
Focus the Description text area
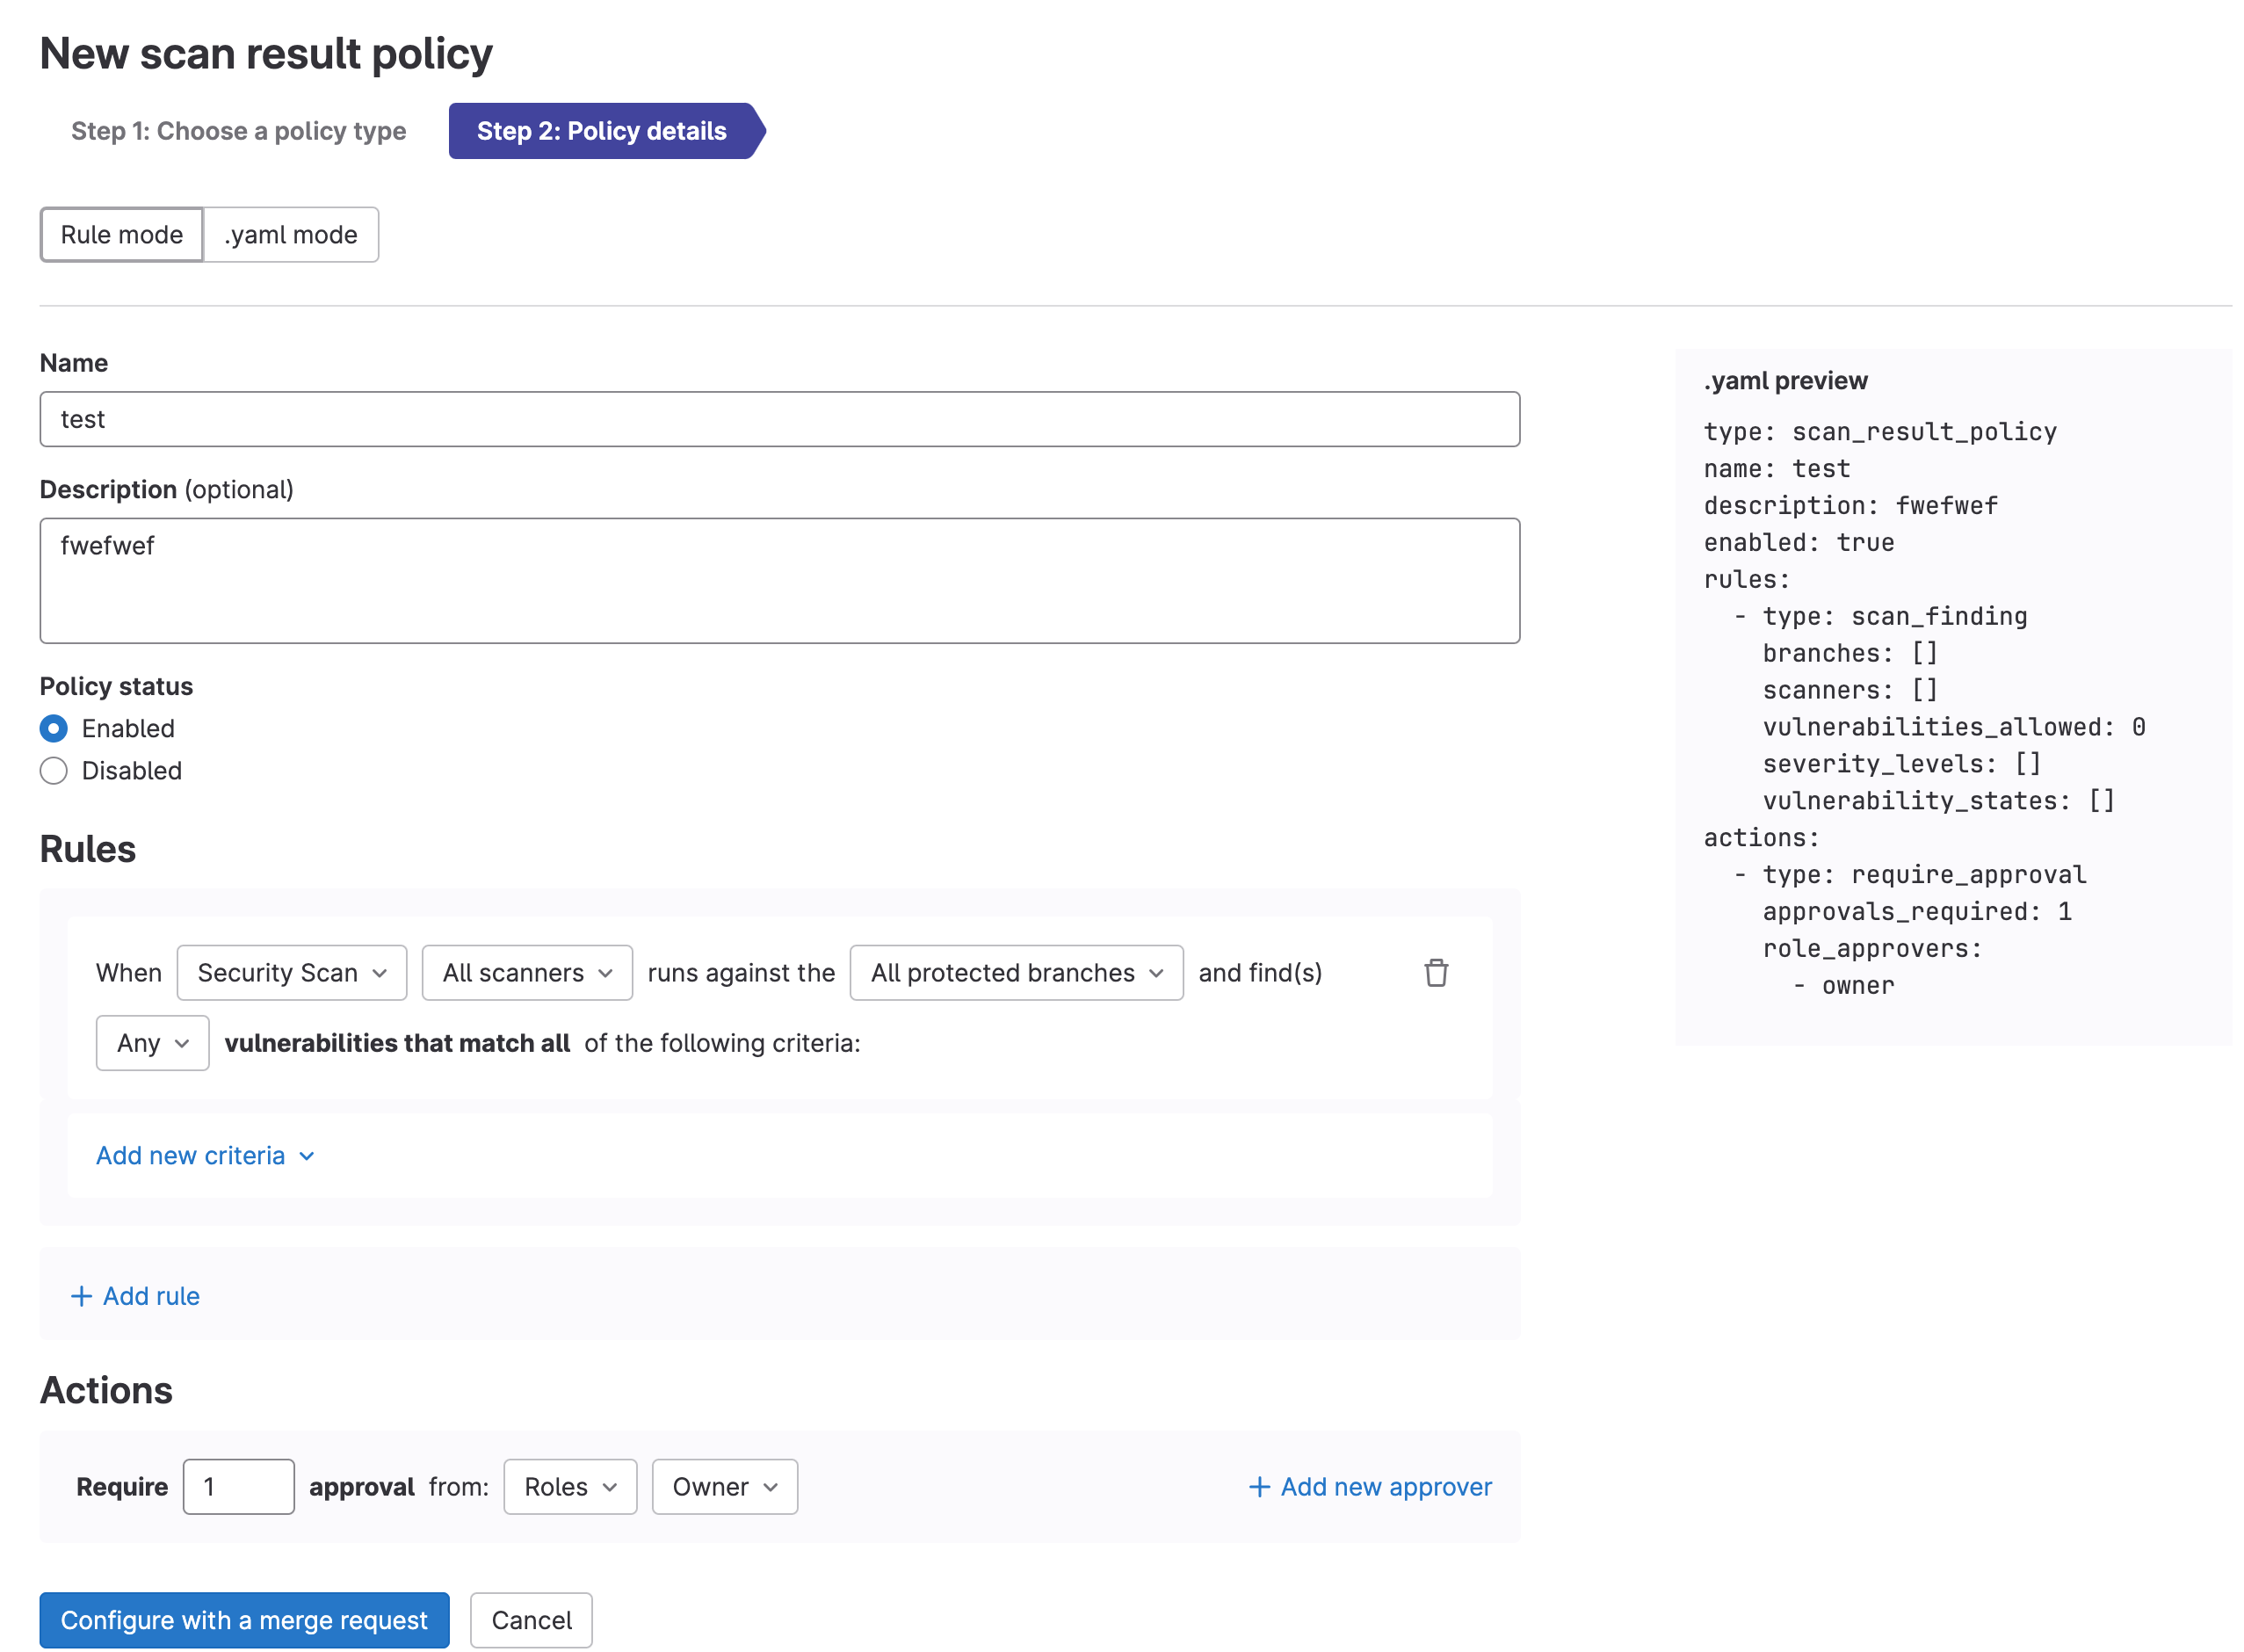coord(779,580)
